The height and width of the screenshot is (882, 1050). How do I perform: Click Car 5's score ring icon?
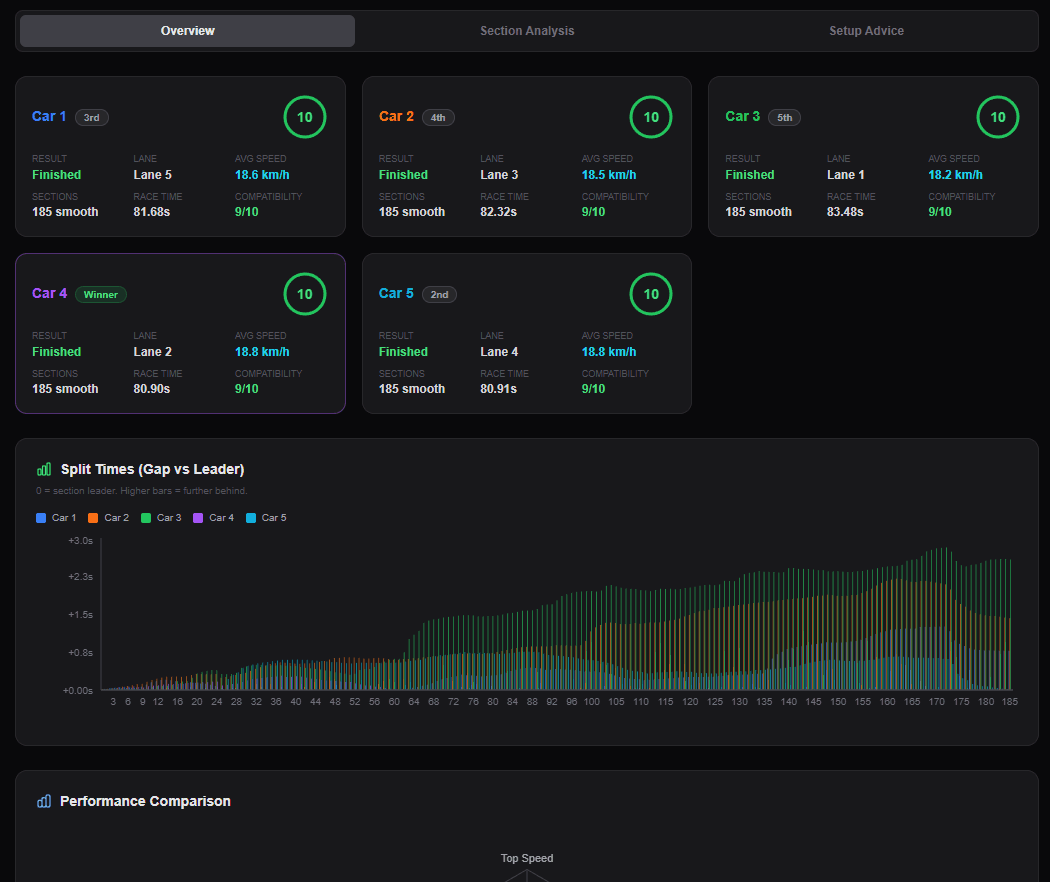651,294
